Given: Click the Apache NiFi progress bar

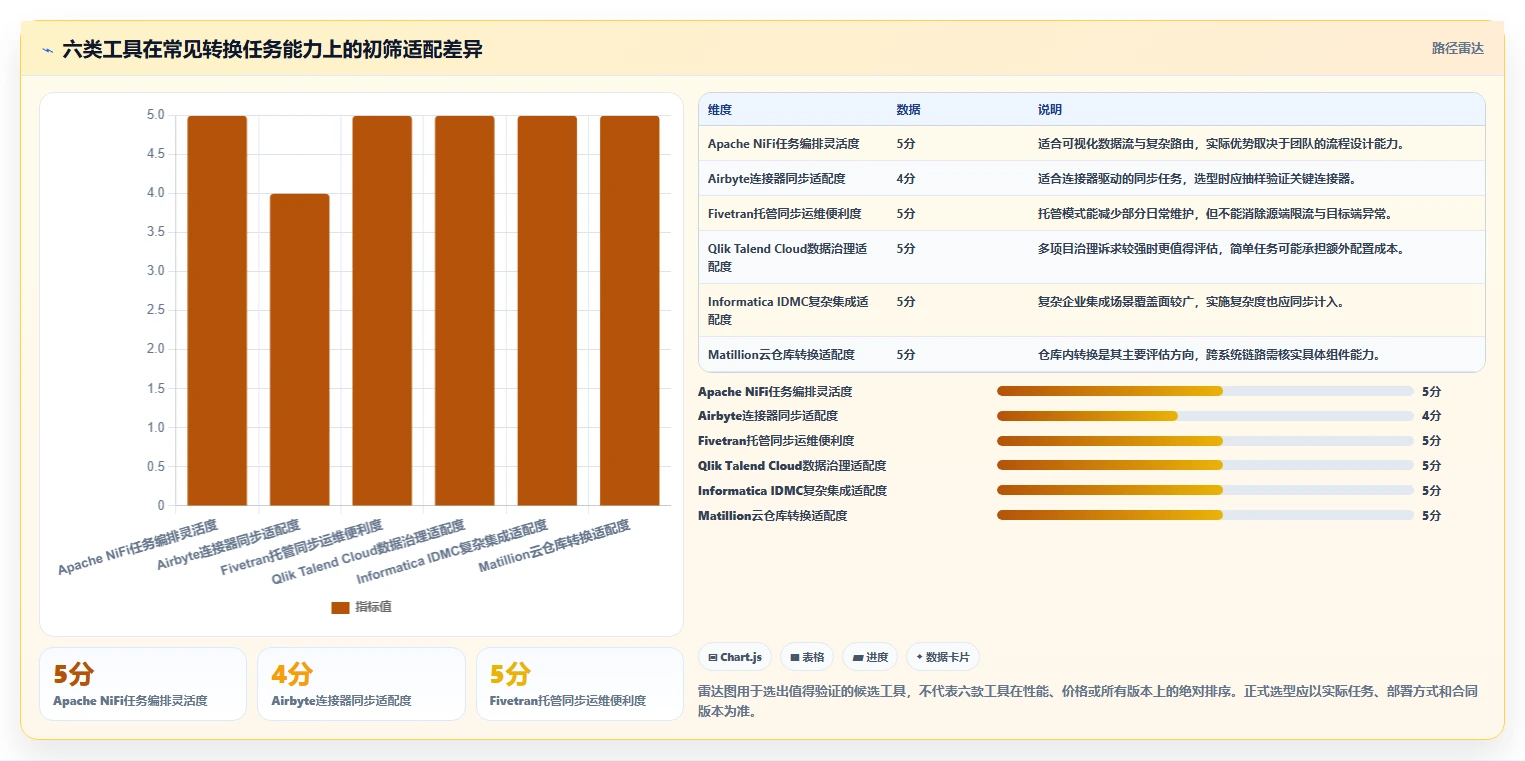Looking at the screenshot, I should tap(1205, 391).
